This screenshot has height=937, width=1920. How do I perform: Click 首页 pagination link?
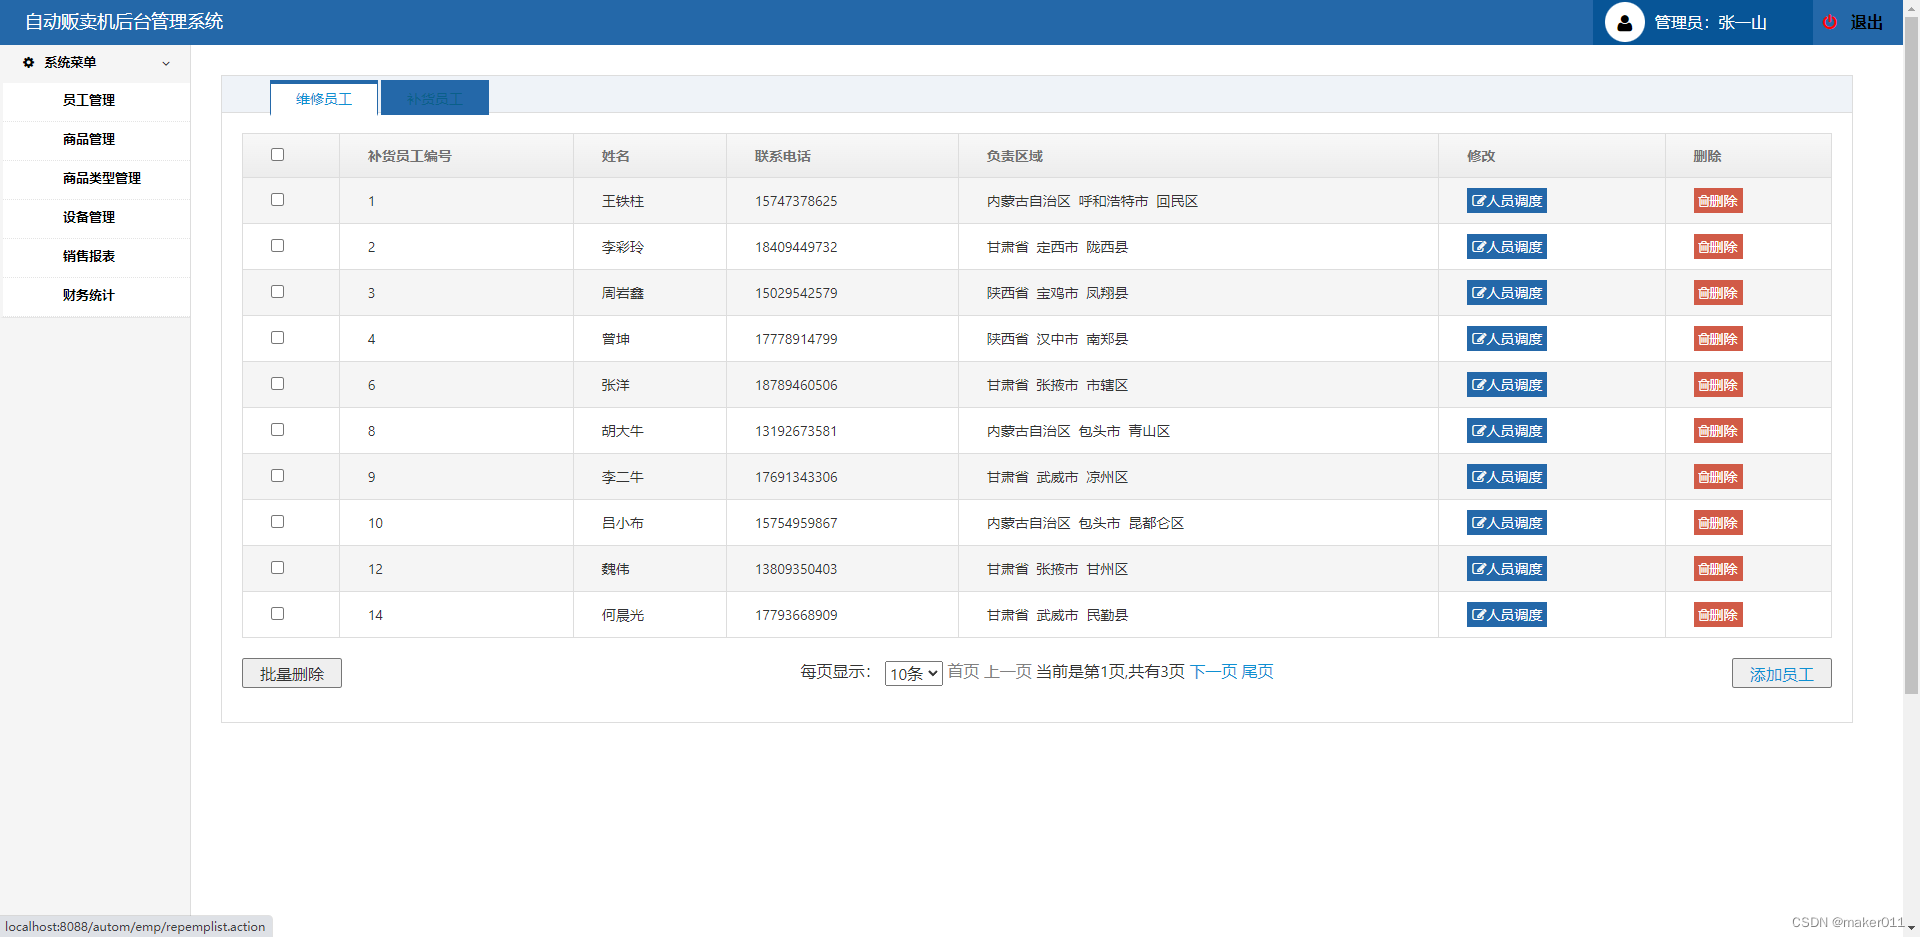tap(963, 672)
